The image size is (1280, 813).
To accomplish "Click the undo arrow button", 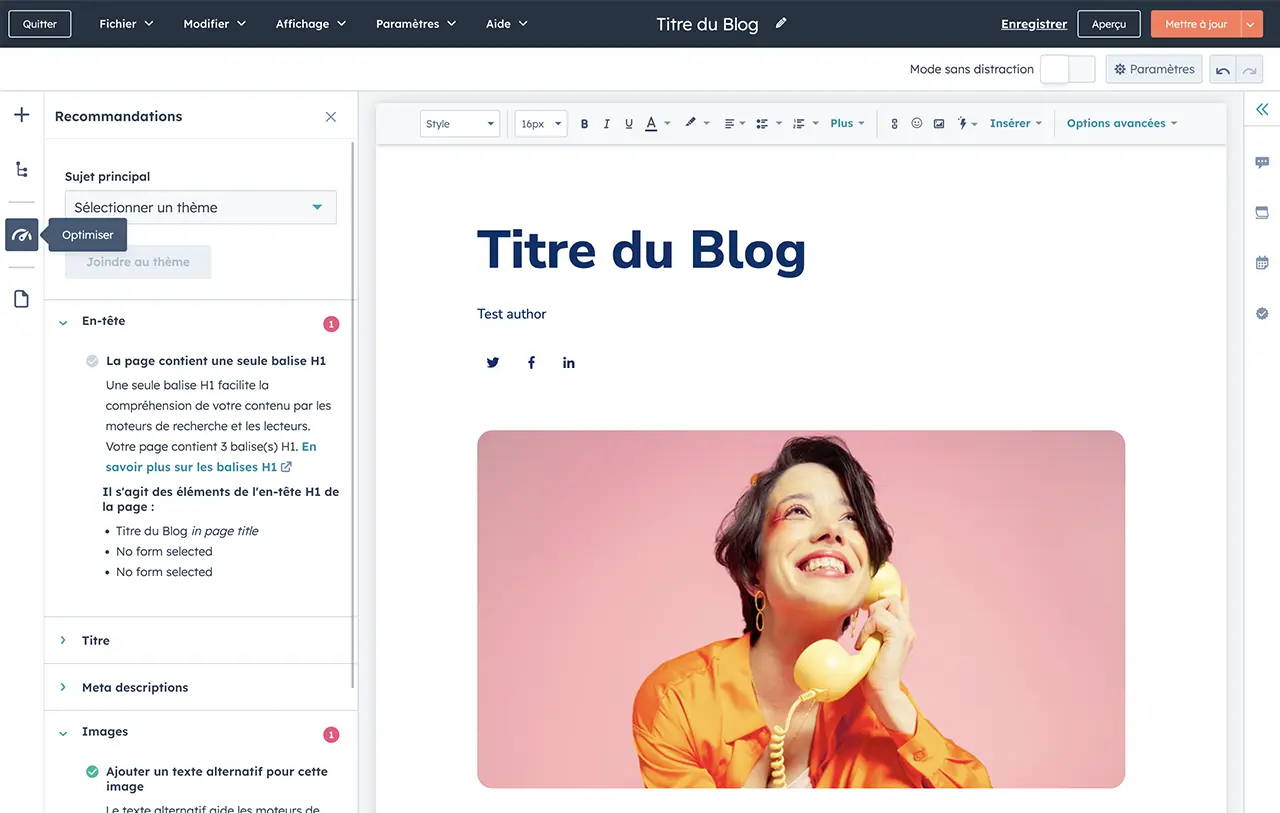I will [1222, 70].
